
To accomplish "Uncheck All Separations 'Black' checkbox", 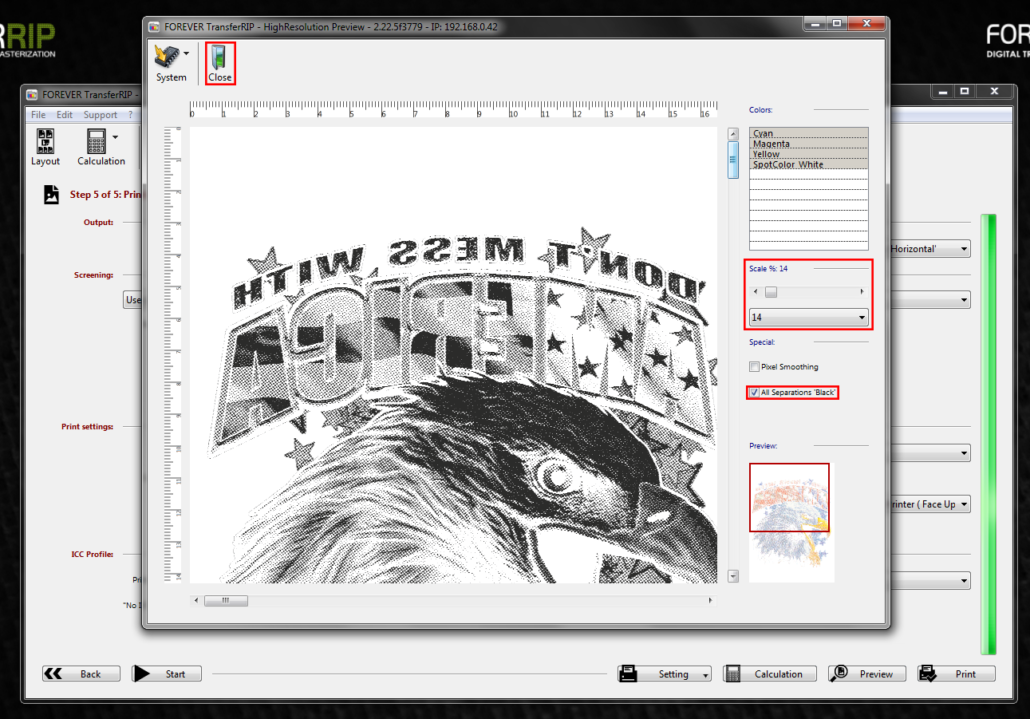I will pos(754,393).
